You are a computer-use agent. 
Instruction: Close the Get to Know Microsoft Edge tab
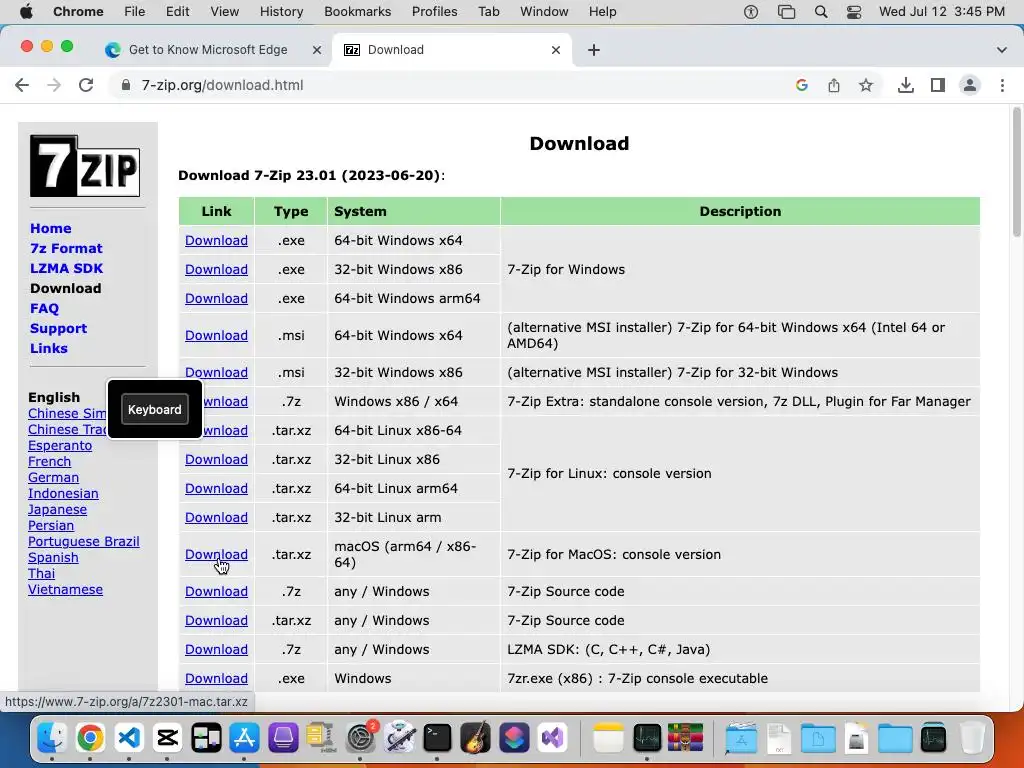tap(317, 50)
